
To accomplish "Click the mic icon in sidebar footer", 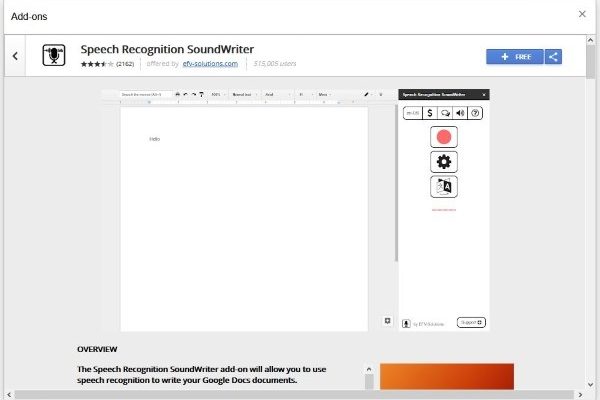I will click(x=406, y=323).
